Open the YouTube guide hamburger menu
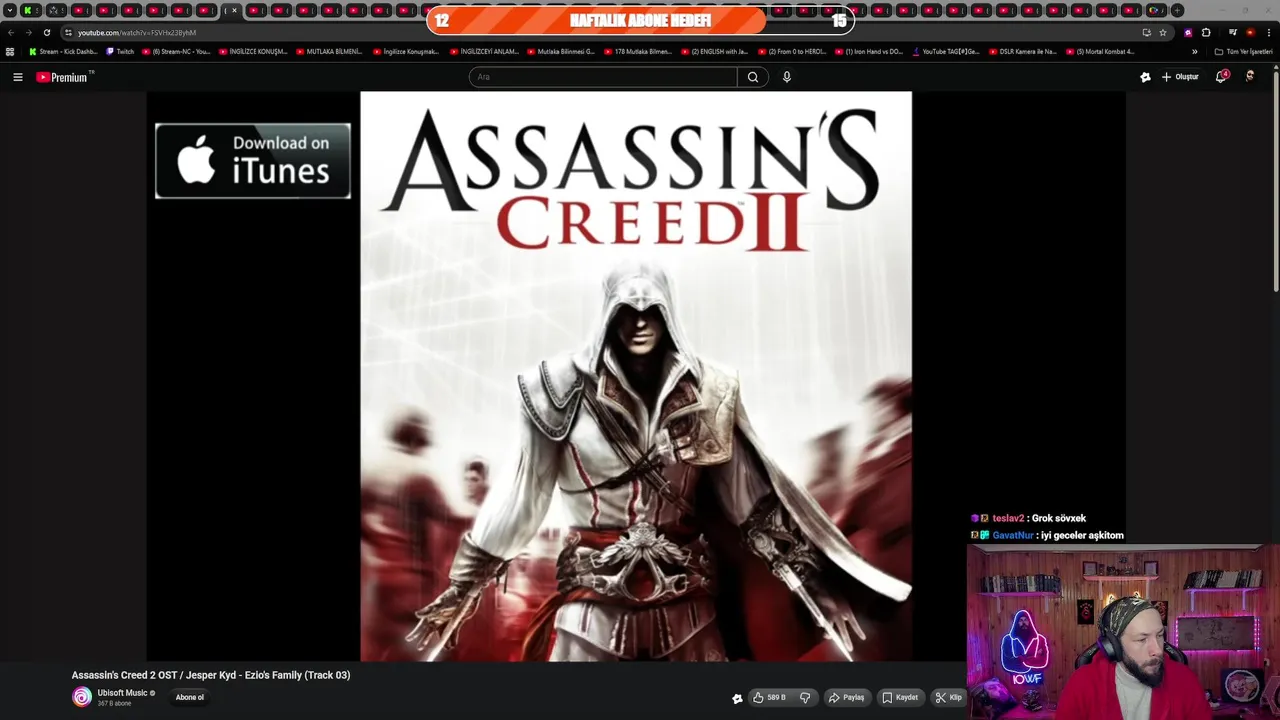The height and width of the screenshot is (720, 1280). [x=17, y=77]
